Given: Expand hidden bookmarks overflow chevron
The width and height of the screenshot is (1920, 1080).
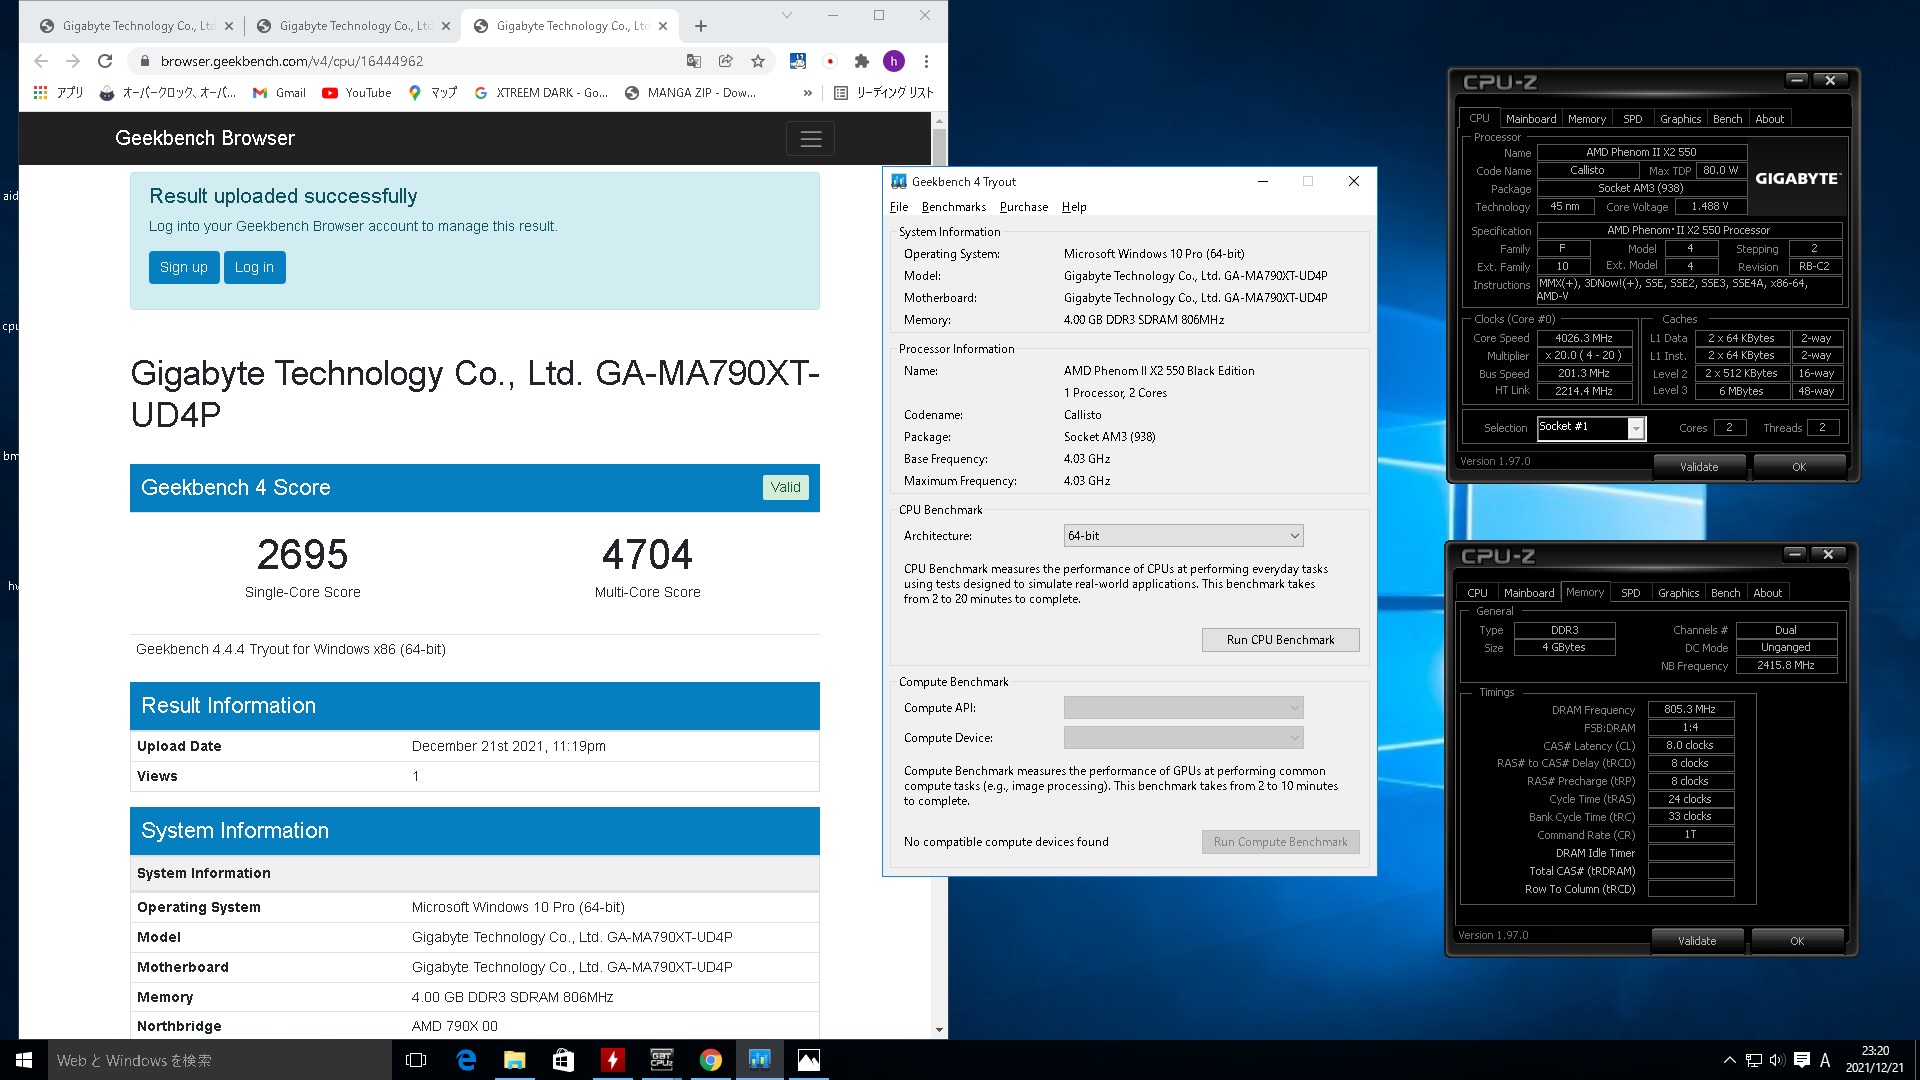Looking at the screenshot, I should 808,92.
